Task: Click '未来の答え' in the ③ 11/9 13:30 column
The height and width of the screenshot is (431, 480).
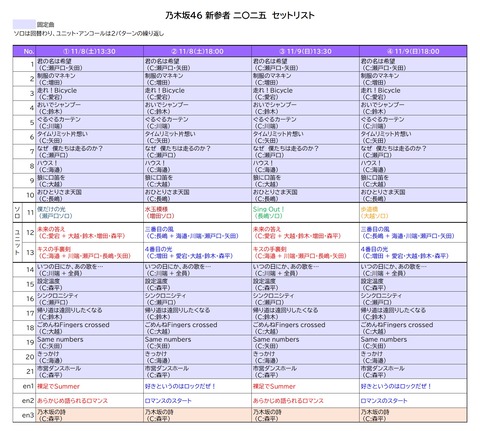Action: point(267,229)
